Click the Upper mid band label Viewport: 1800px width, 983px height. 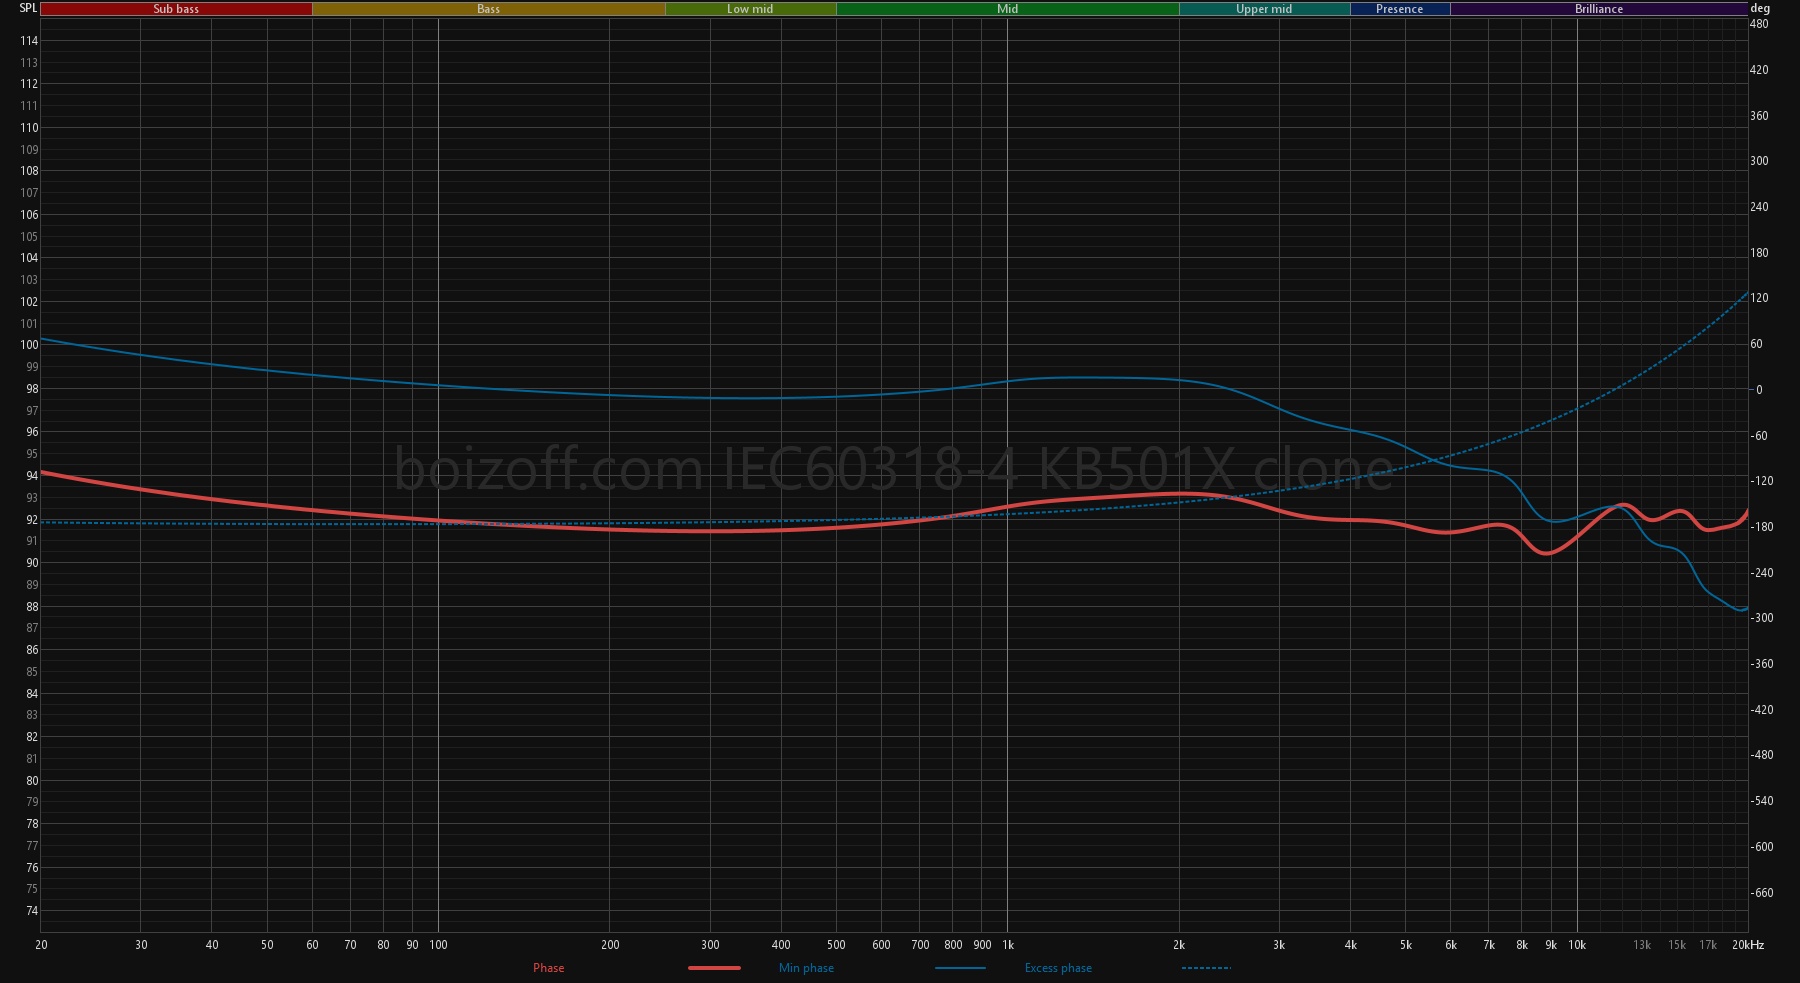[x=1264, y=9]
